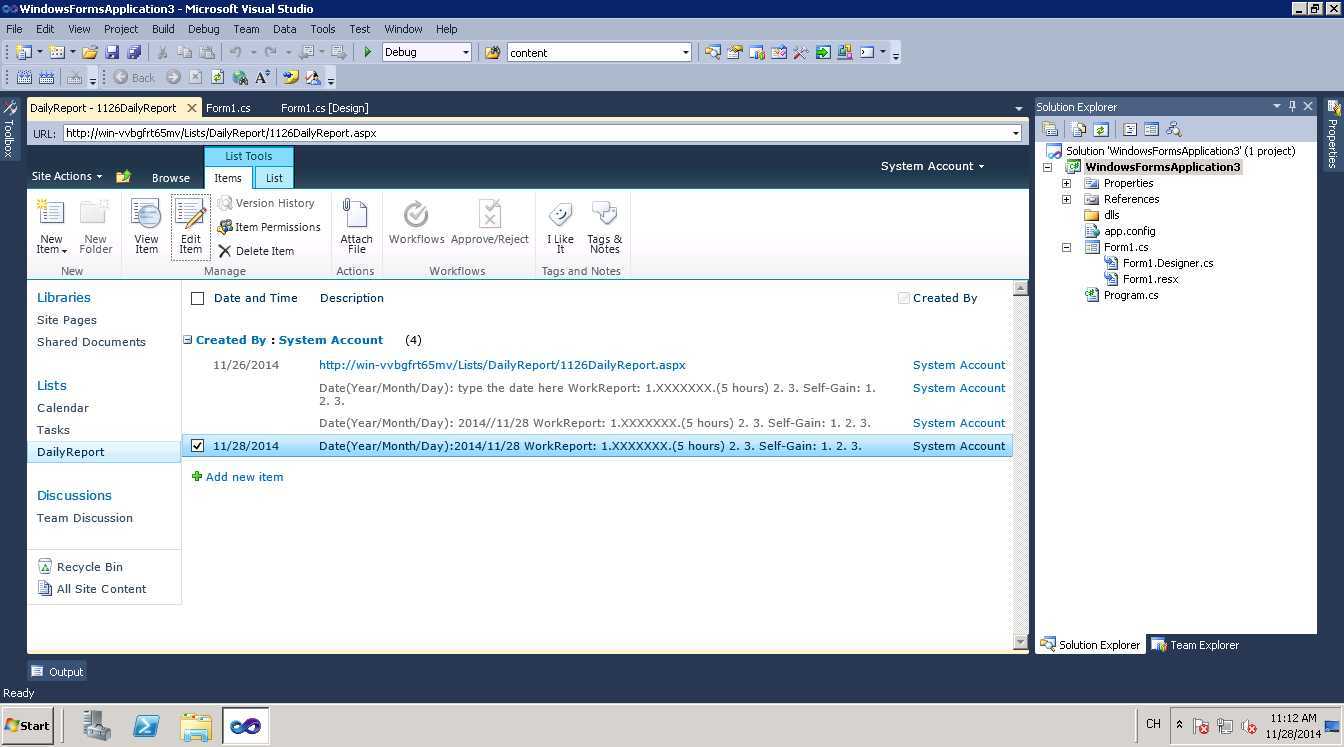The image size is (1344, 747).
Task: Switch to the Form1.cs [Design] tab
Action: [324, 108]
